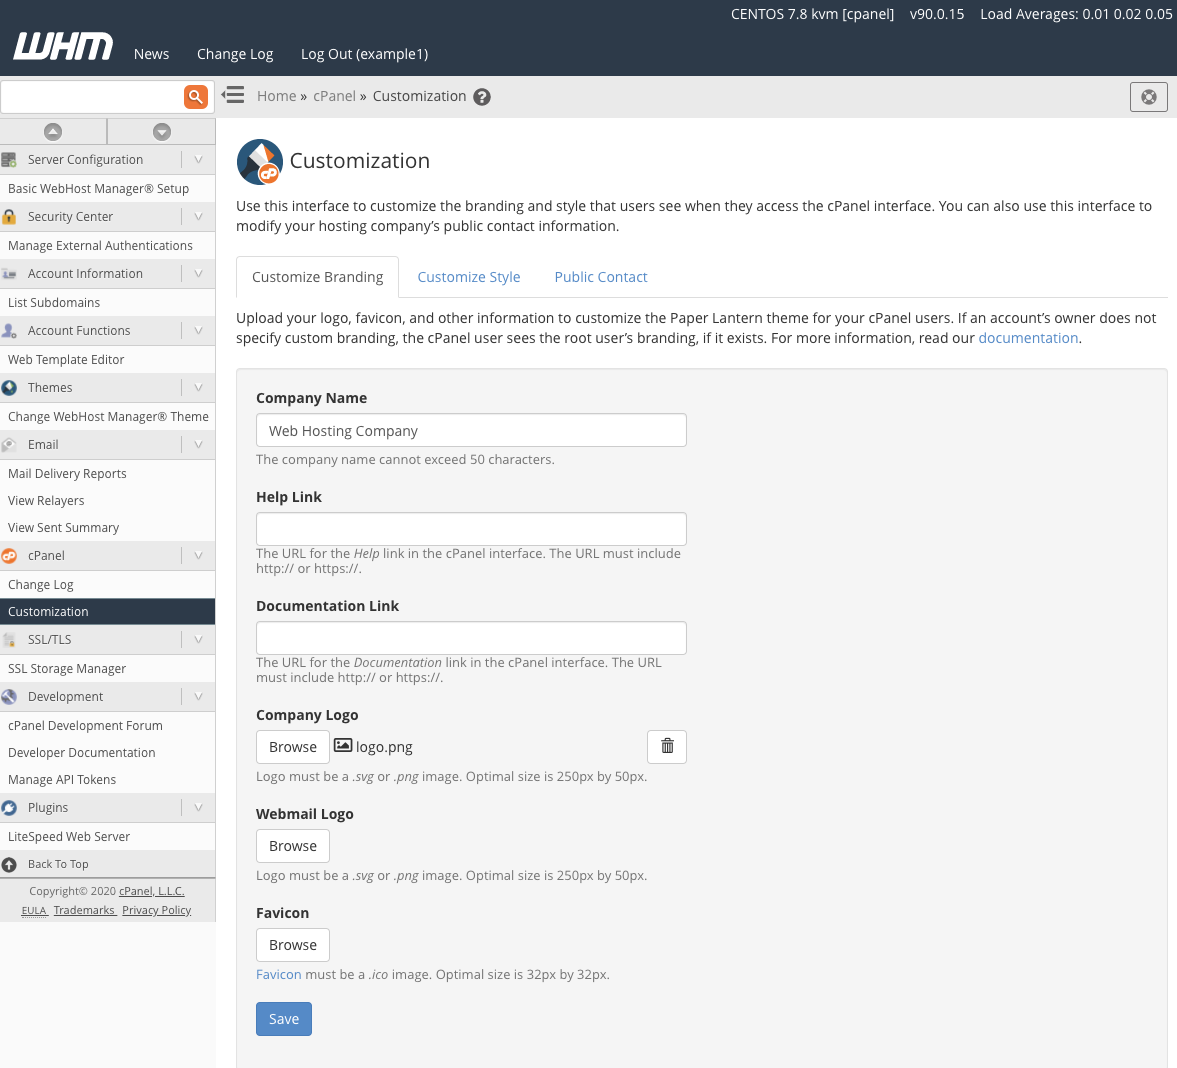Click the WHM logo
This screenshot has width=1177, height=1068.
63,47
